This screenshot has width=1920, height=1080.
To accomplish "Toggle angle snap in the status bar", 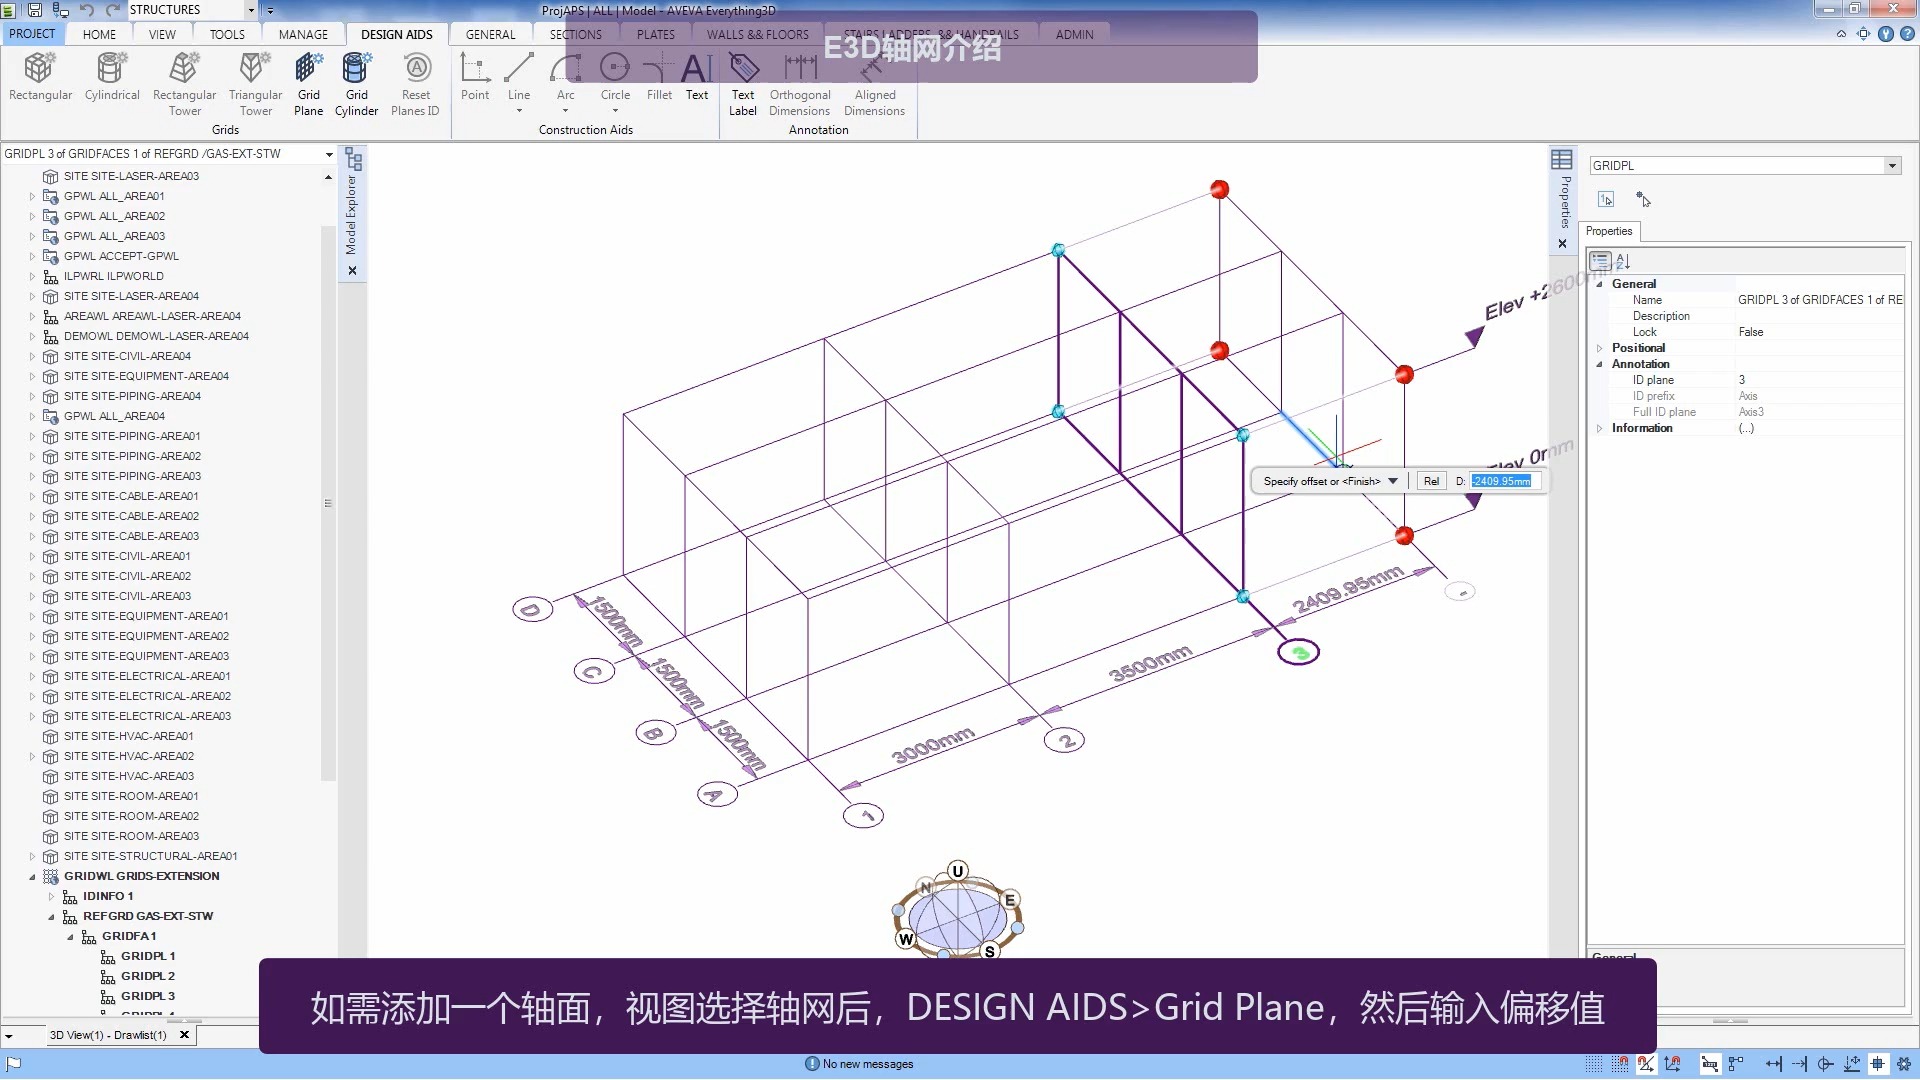I will pyautogui.click(x=1647, y=1063).
